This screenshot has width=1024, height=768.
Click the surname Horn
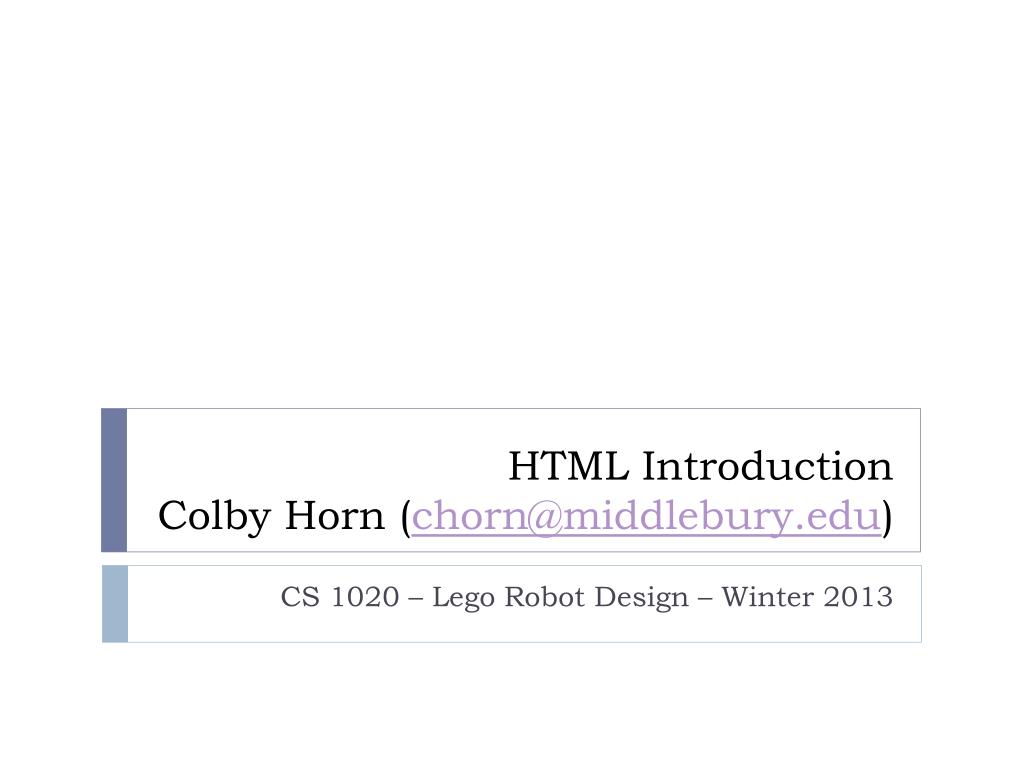[x=335, y=516]
